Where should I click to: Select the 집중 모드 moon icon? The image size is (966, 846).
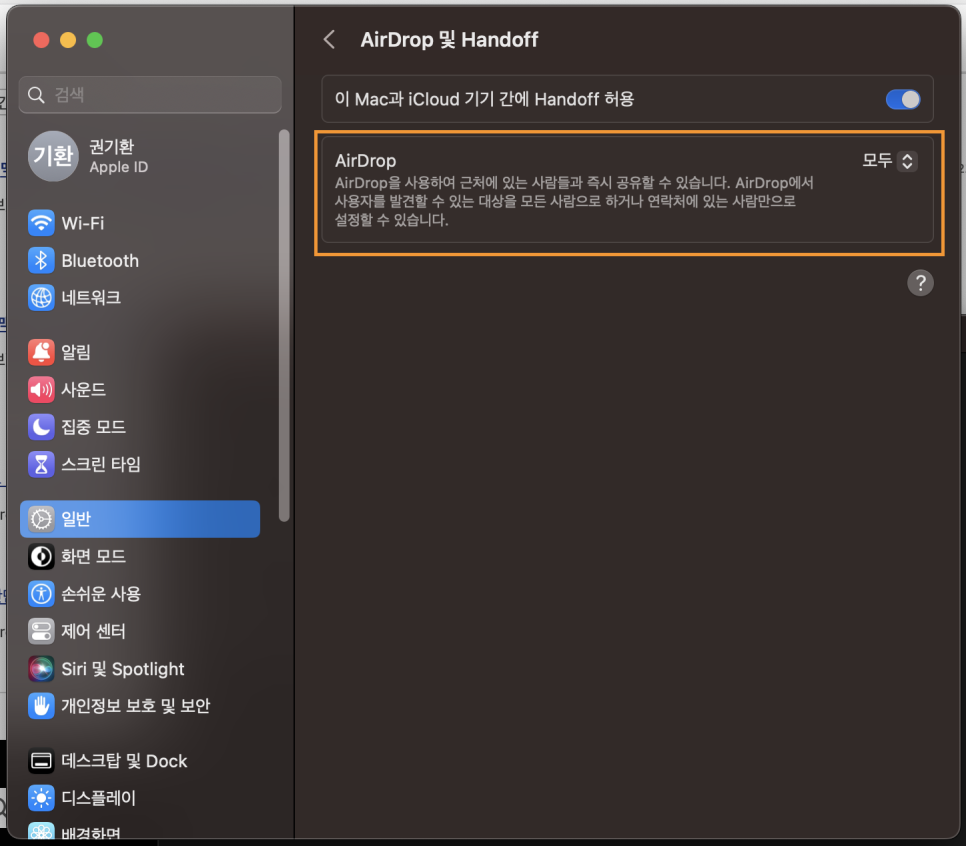click(x=41, y=426)
